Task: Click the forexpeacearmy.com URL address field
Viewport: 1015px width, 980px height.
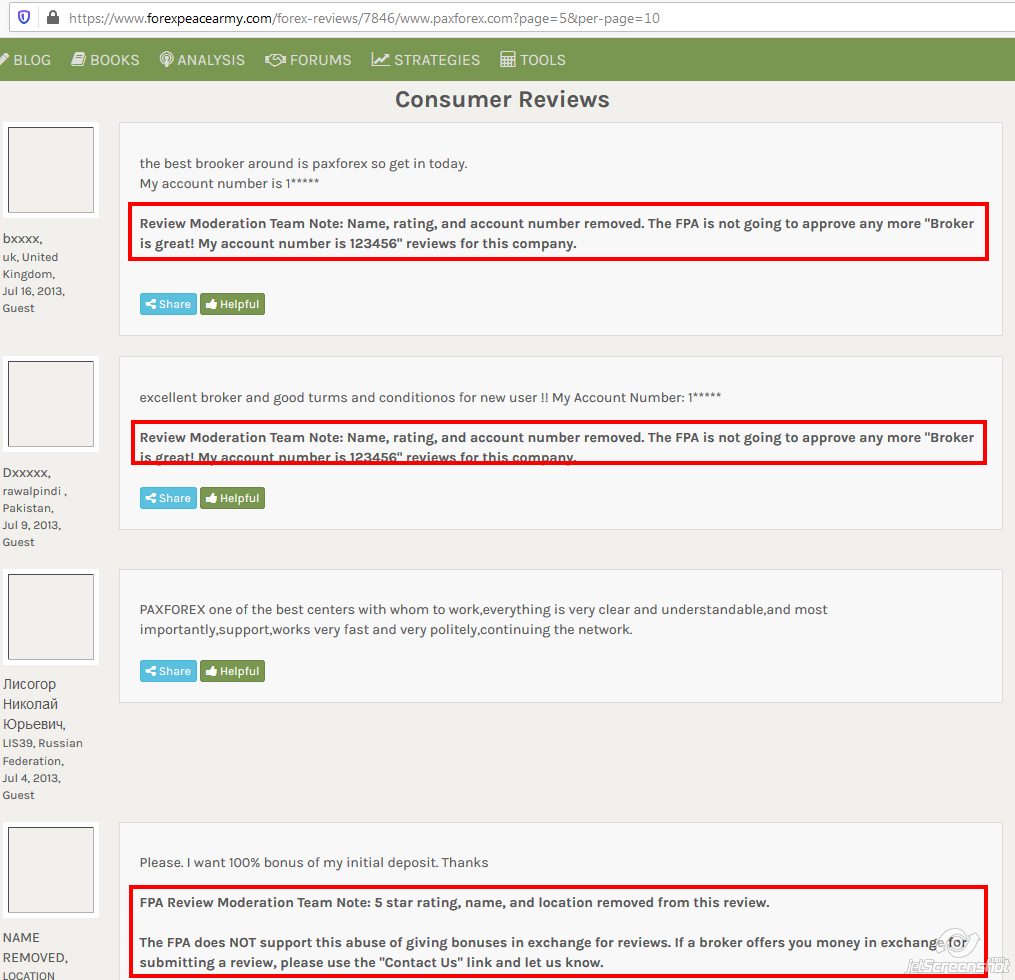Action: click(511, 18)
